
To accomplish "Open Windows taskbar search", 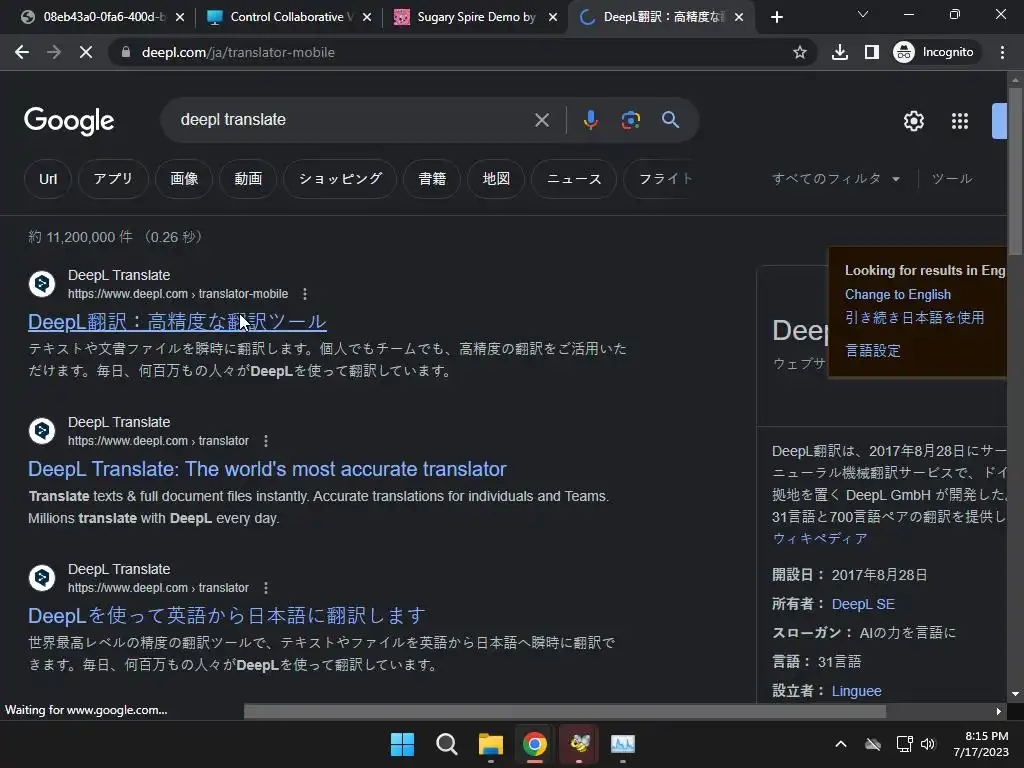I will click(447, 744).
